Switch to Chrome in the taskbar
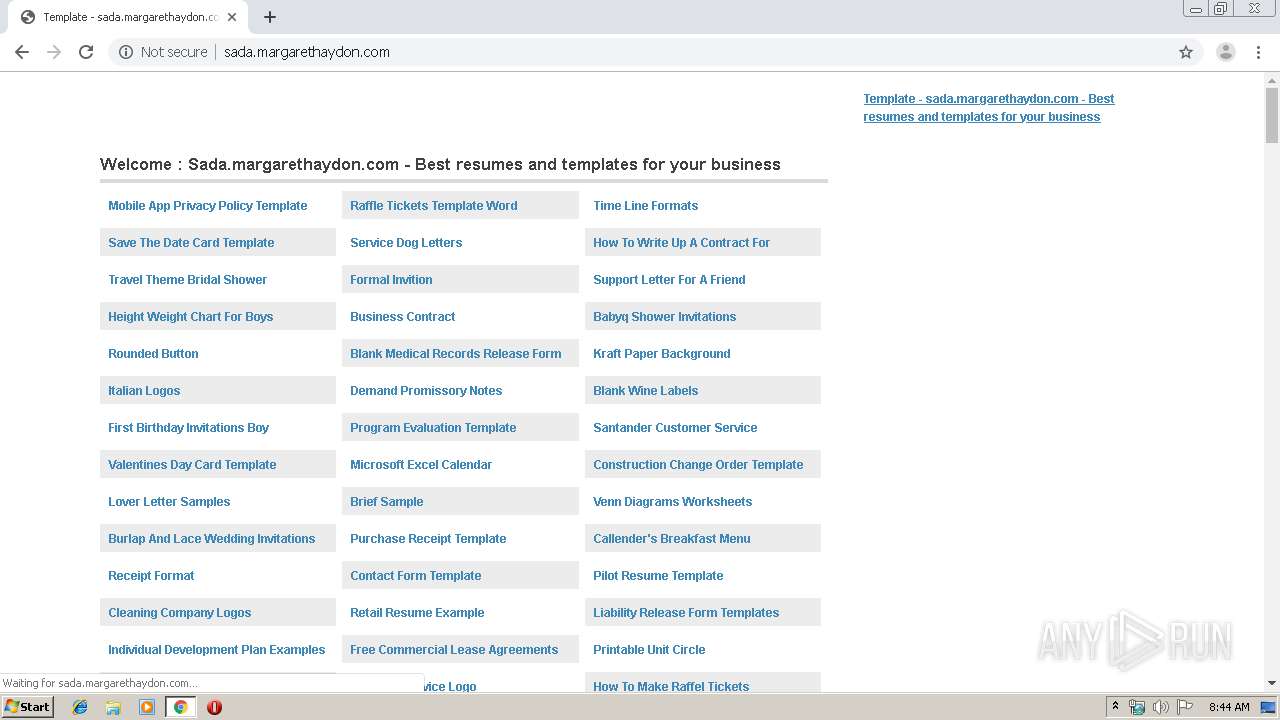 (x=180, y=707)
